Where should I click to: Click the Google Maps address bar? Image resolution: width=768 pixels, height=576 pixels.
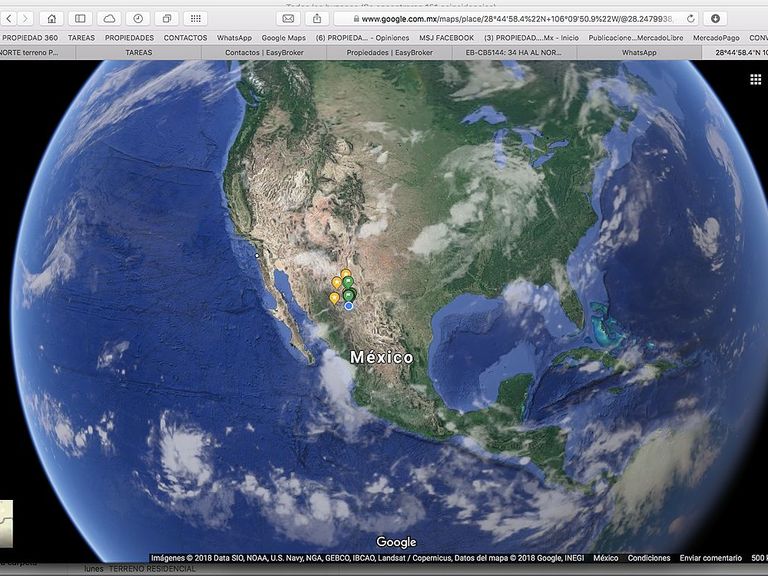click(516, 19)
